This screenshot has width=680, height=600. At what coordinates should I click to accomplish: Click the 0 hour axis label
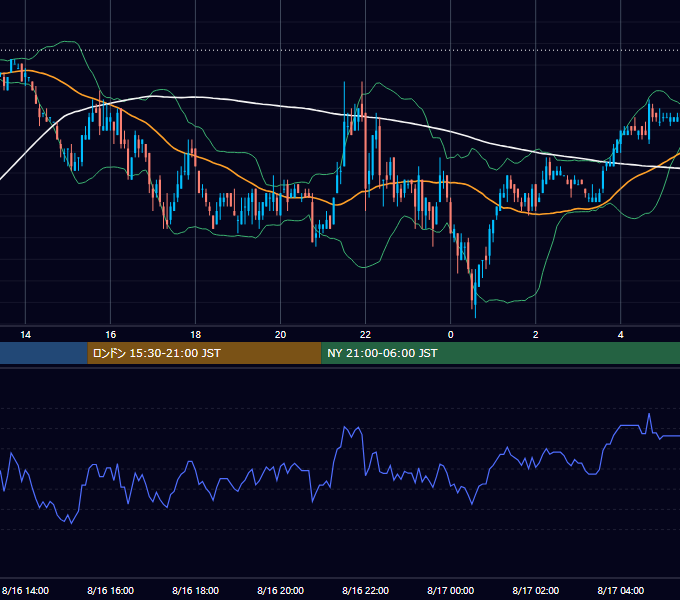[451, 335]
